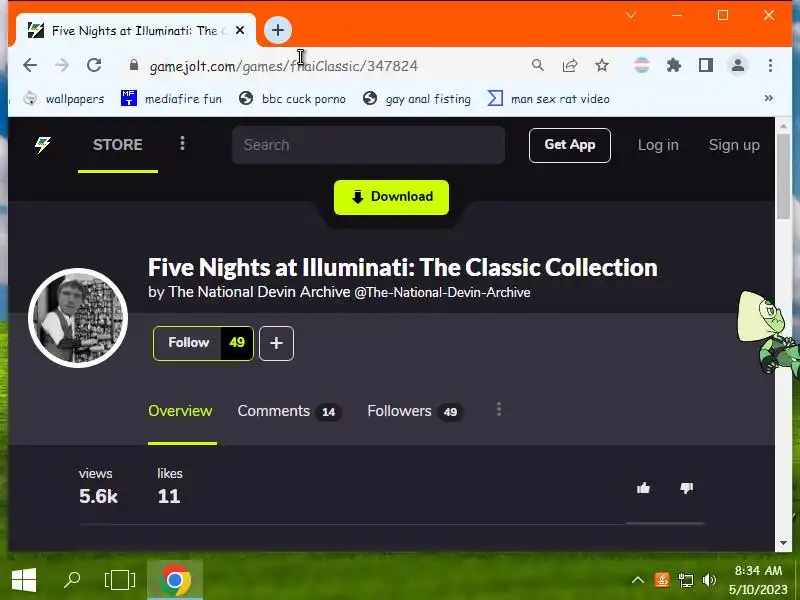
Task: Switch to the Comments tab
Action: point(289,411)
